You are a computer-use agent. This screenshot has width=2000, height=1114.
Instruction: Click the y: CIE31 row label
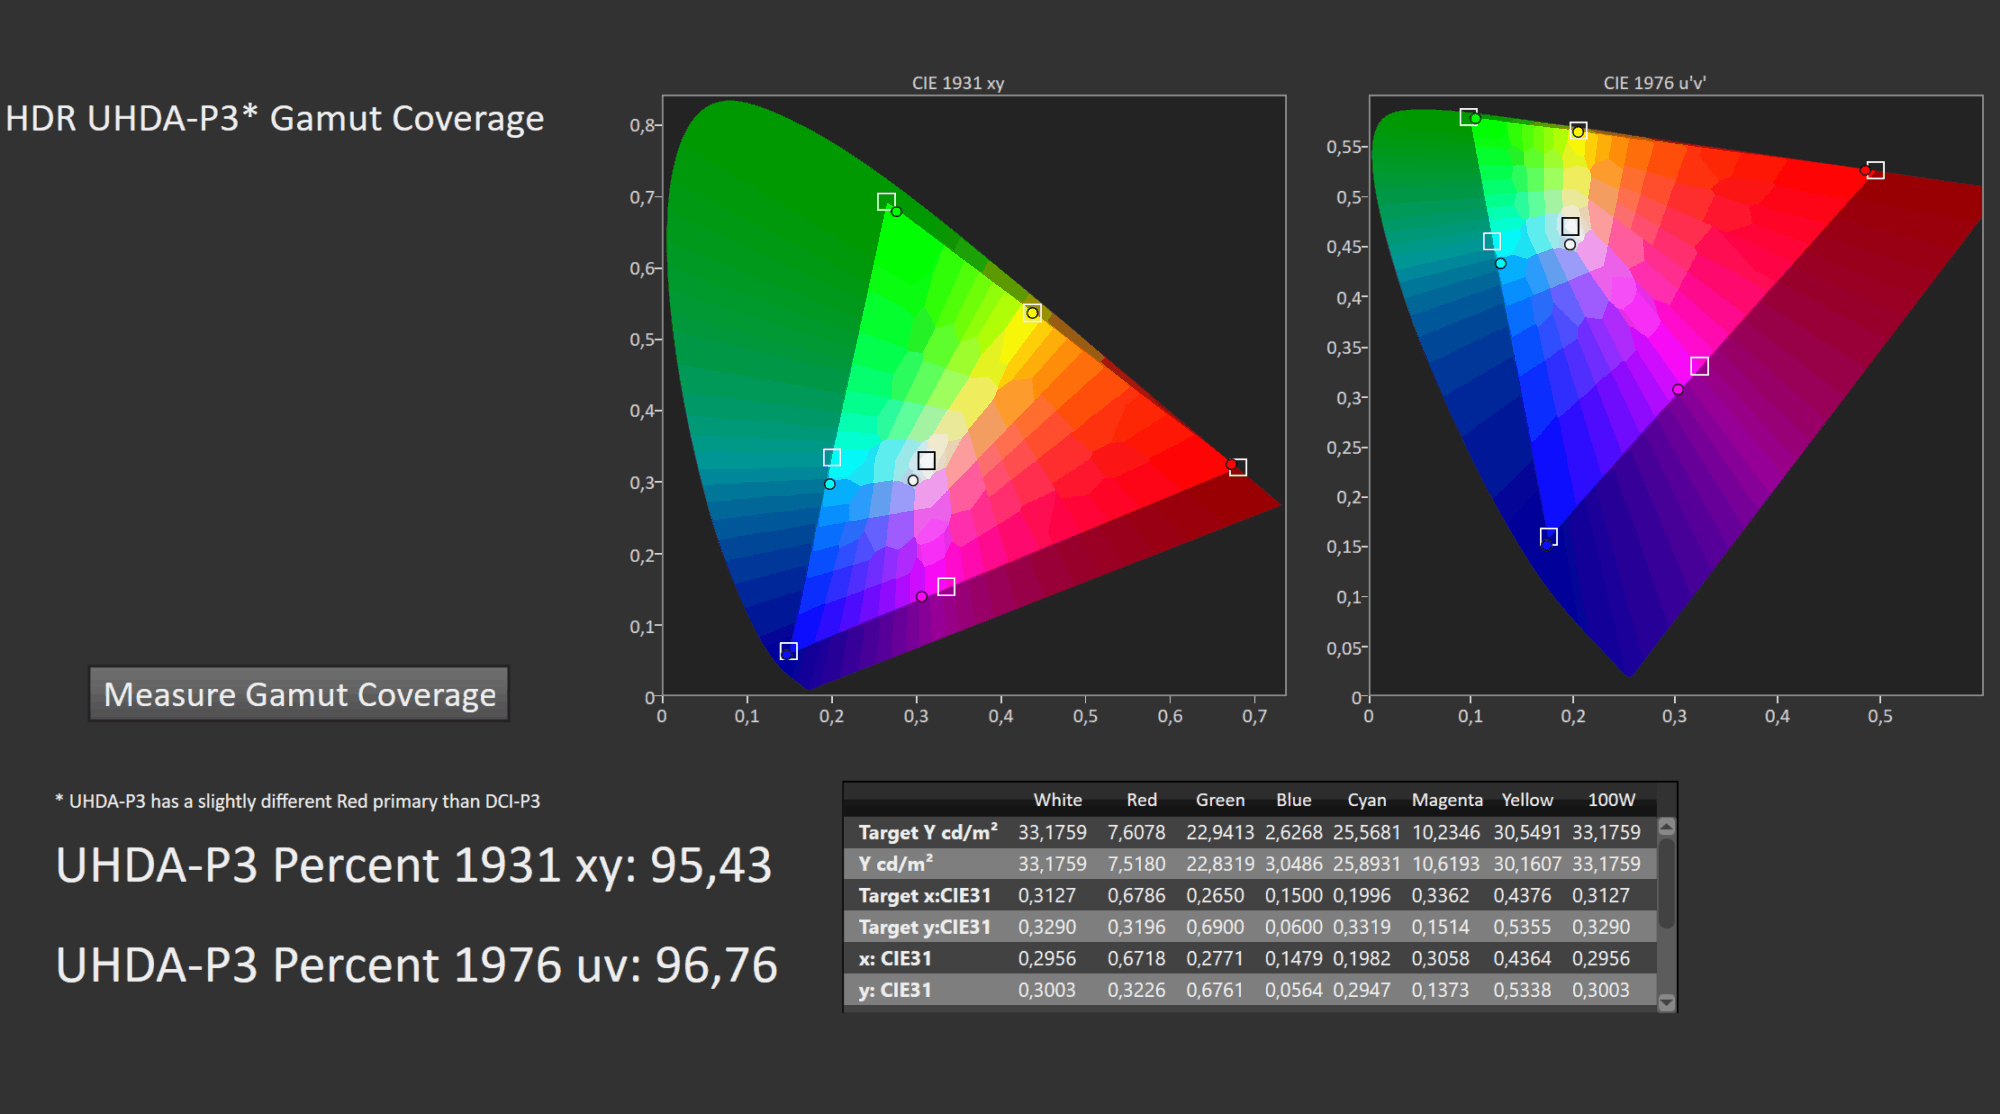coord(895,990)
